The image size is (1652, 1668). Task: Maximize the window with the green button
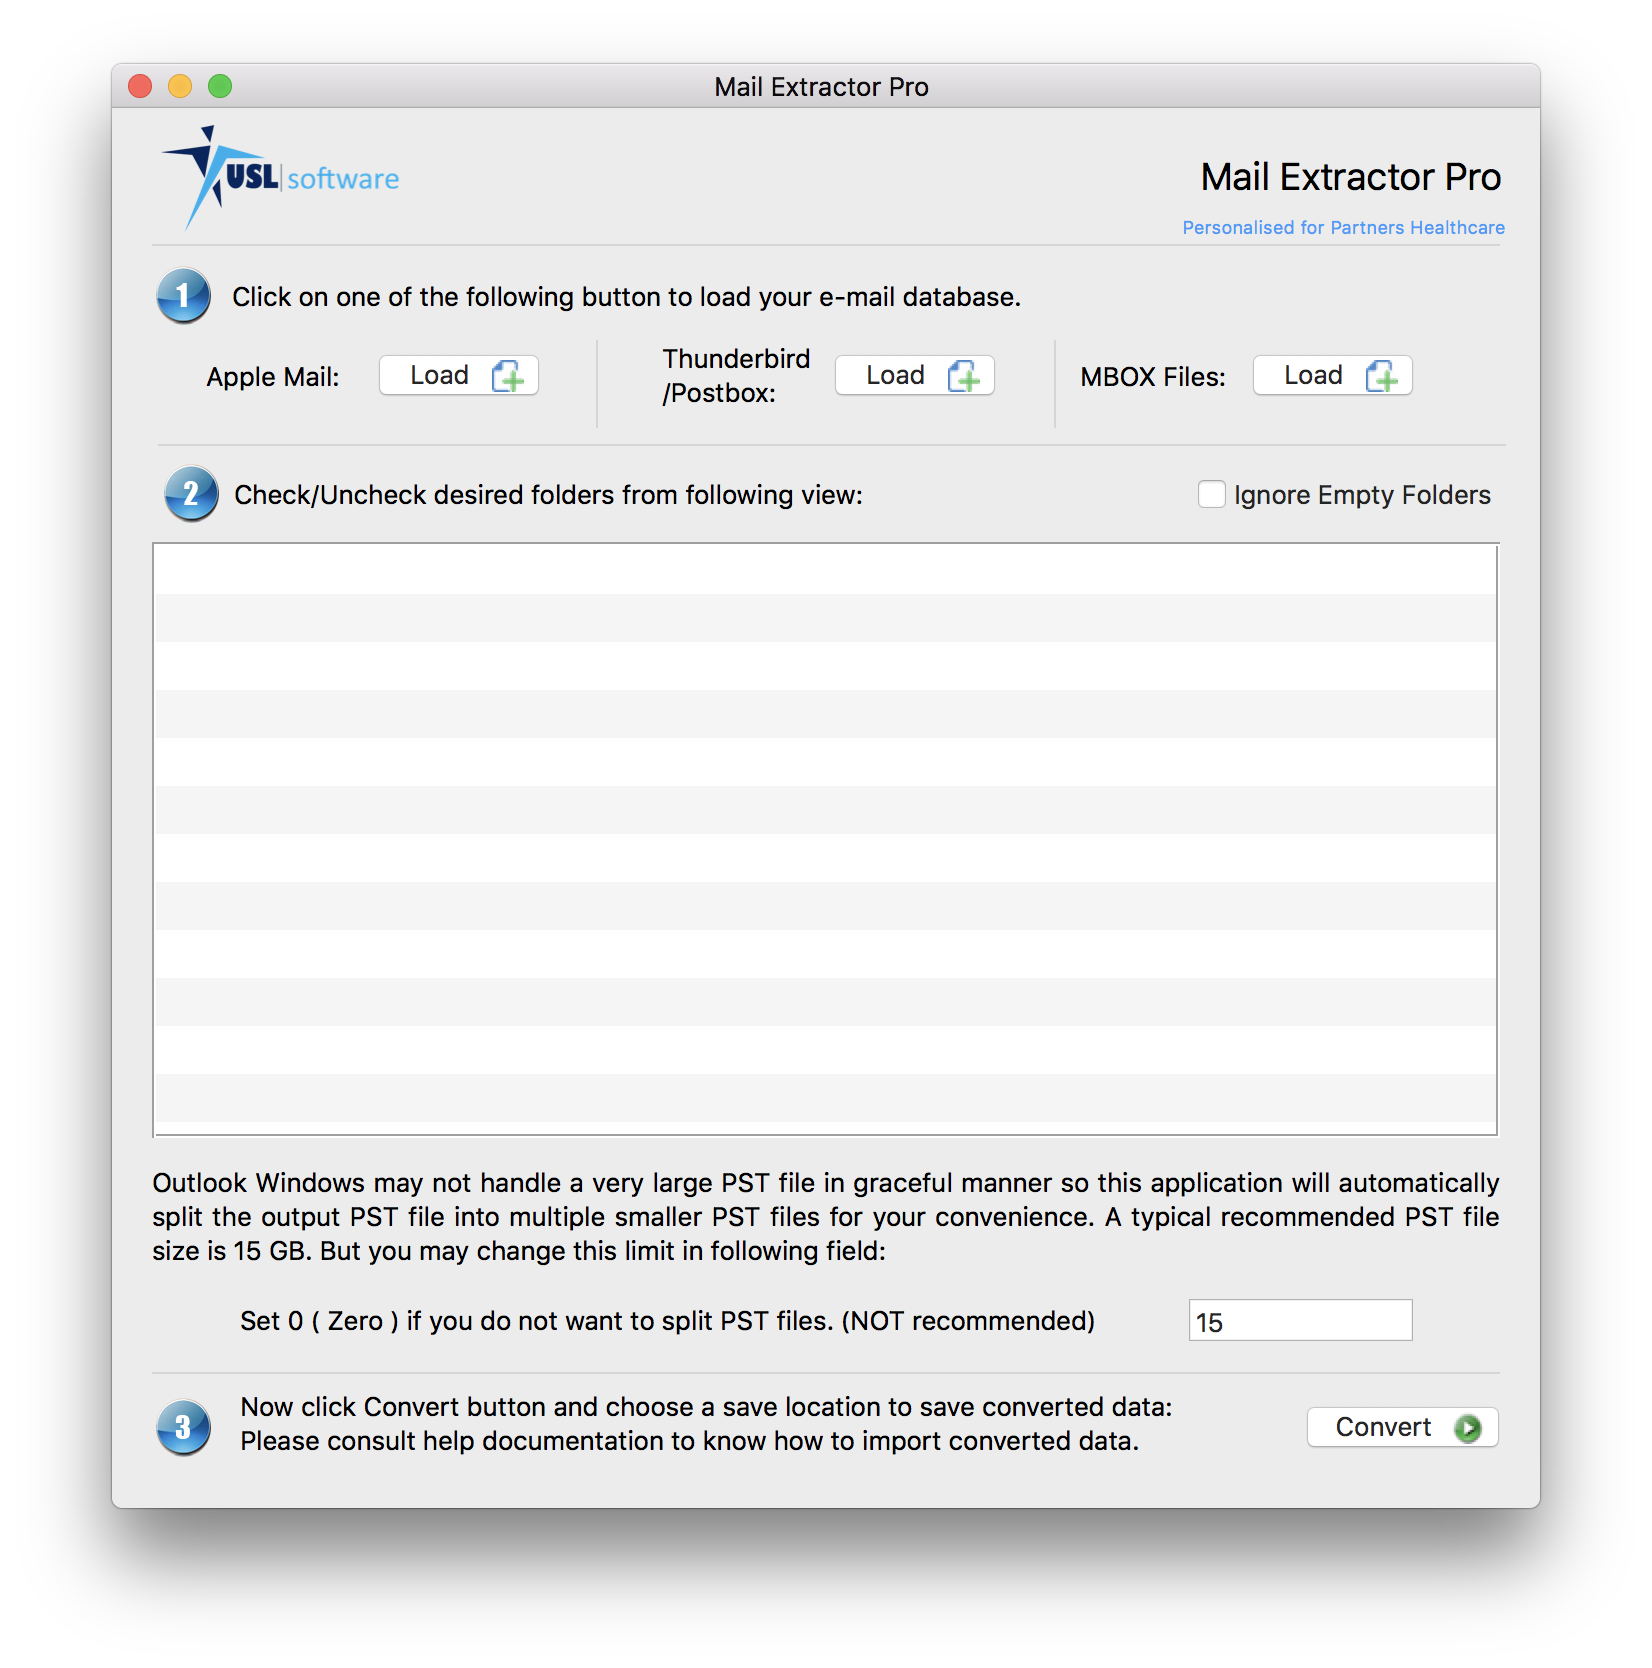coord(220,87)
